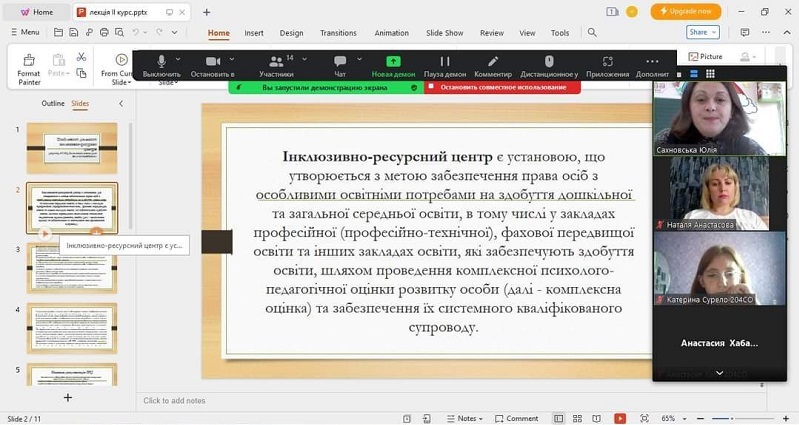Viewport: 799px width, 425px height.
Task: Collapse the ribbon with the up chevron
Action: click(x=787, y=32)
